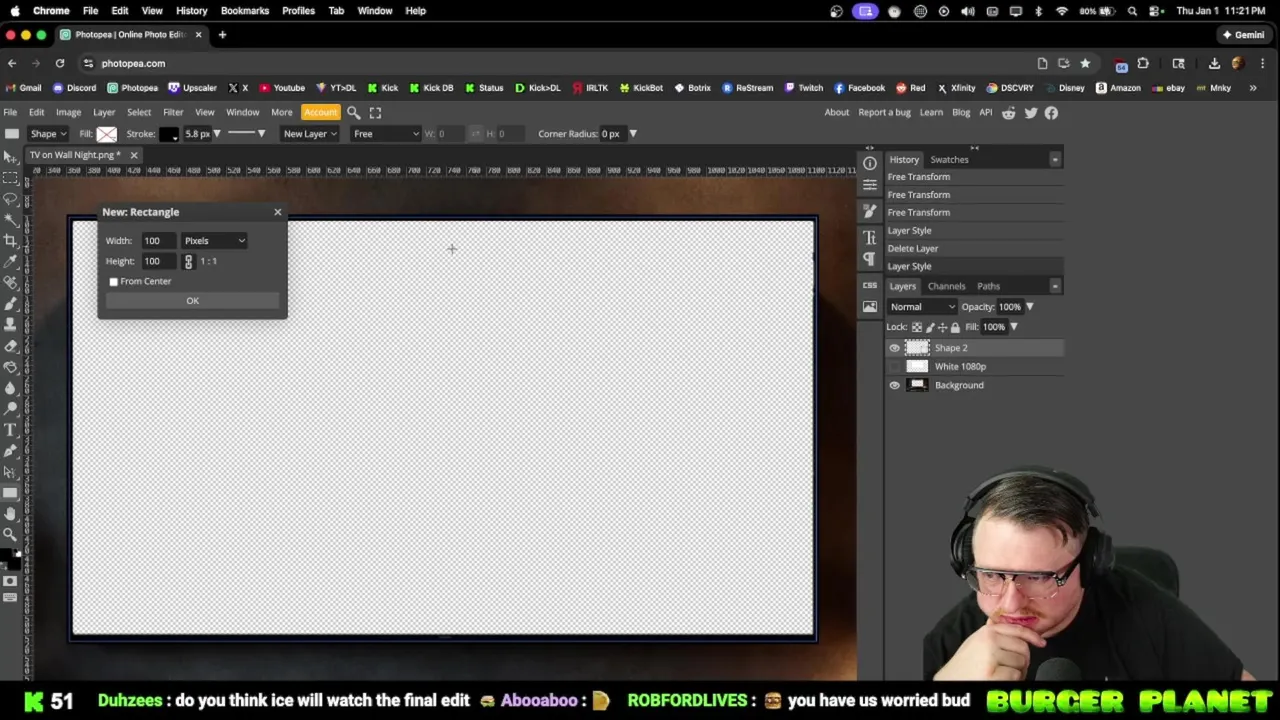The image size is (1280, 720).
Task: Toggle lock image pixels brush icon
Action: tap(930, 327)
